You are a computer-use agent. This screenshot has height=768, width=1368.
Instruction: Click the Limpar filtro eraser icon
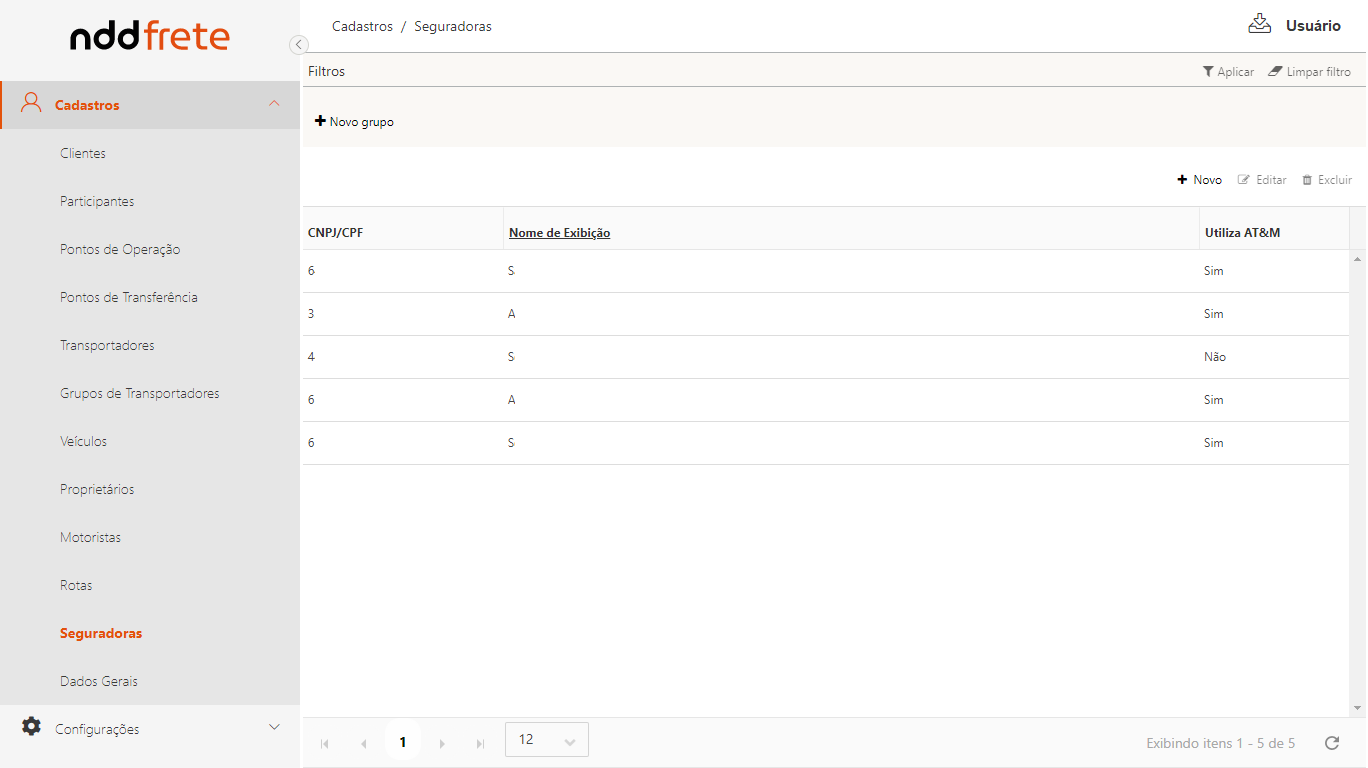[x=1275, y=72]
